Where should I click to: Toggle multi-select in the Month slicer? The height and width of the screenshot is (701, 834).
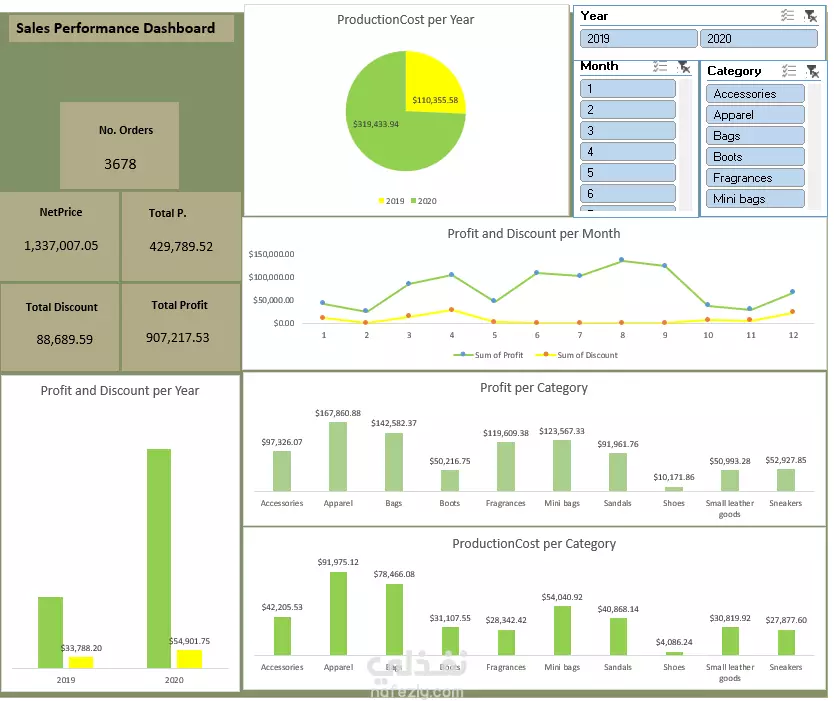660,66
